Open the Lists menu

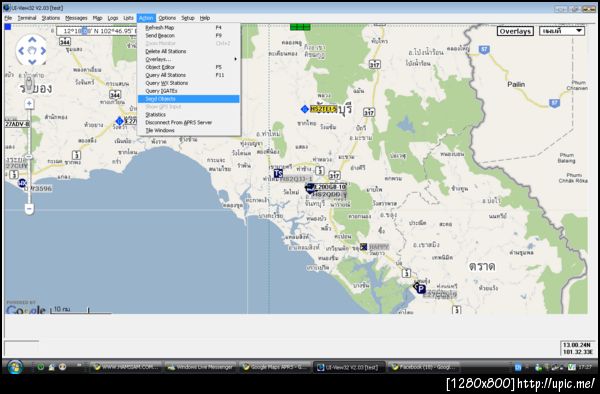pyautogui.click(x=128, y=18)
